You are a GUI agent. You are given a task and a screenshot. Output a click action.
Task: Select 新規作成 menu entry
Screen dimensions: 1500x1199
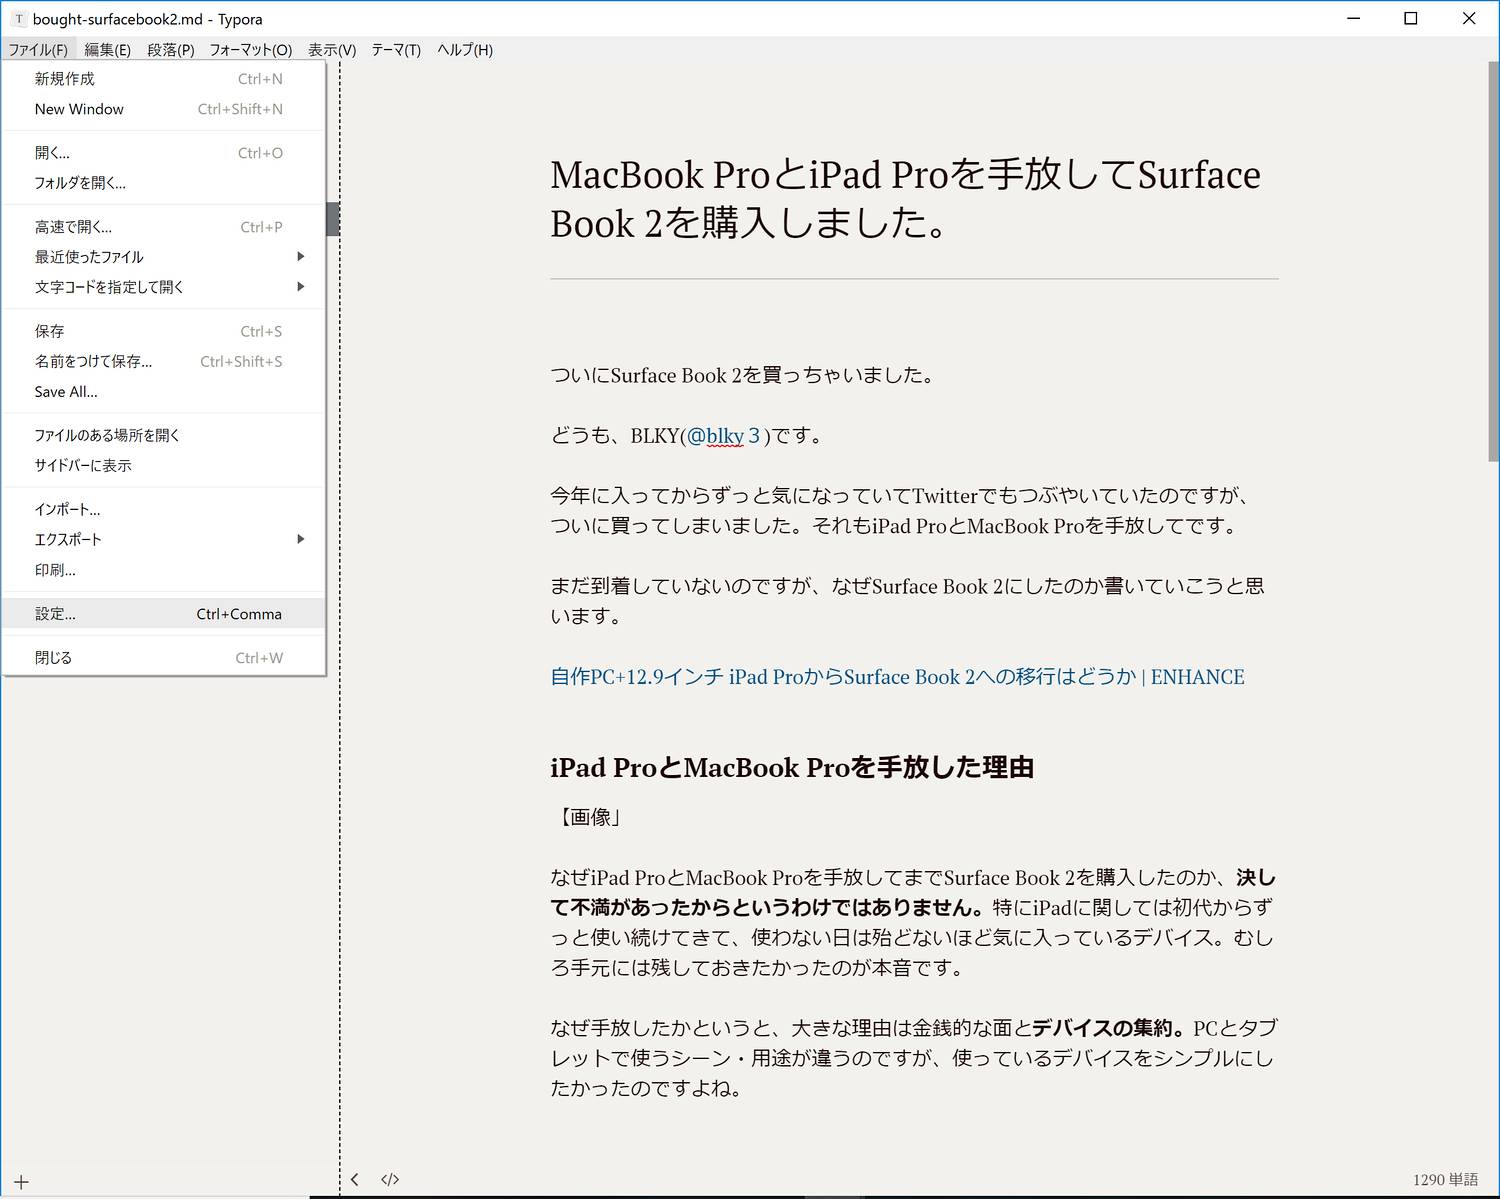tap(164, 79)
